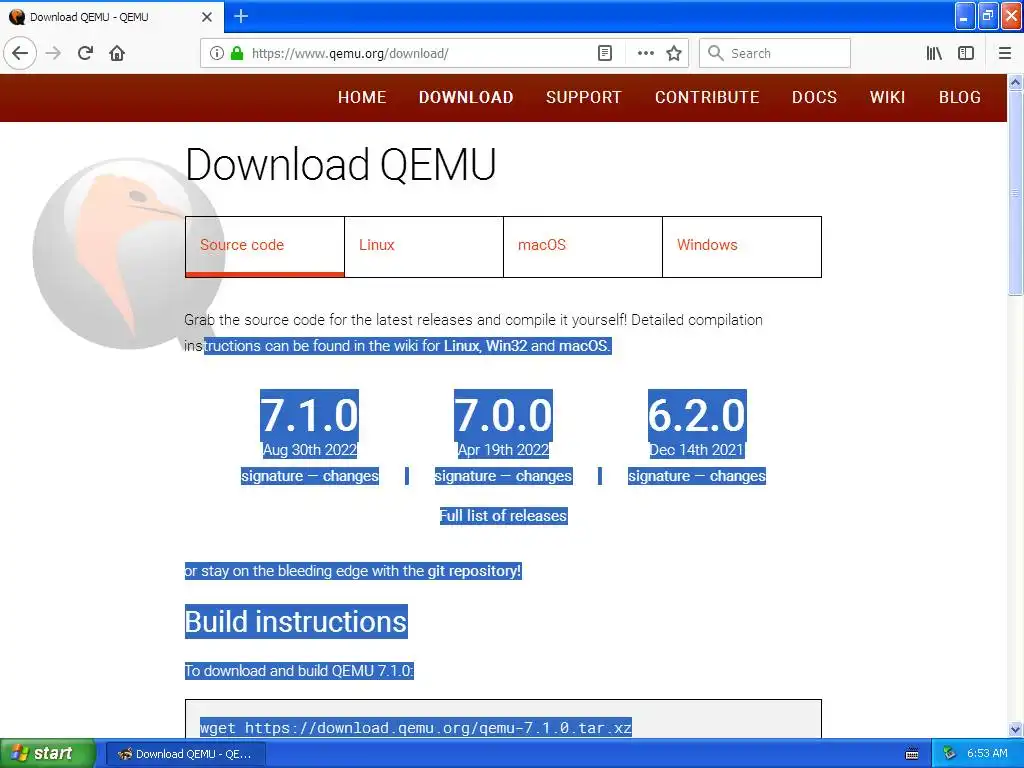Image resolution: width=1024 pixels, height=768 pixels.
Task: Go to SUPPORT in site navigation
Action: pyautogui.click(x=583, y=97)
